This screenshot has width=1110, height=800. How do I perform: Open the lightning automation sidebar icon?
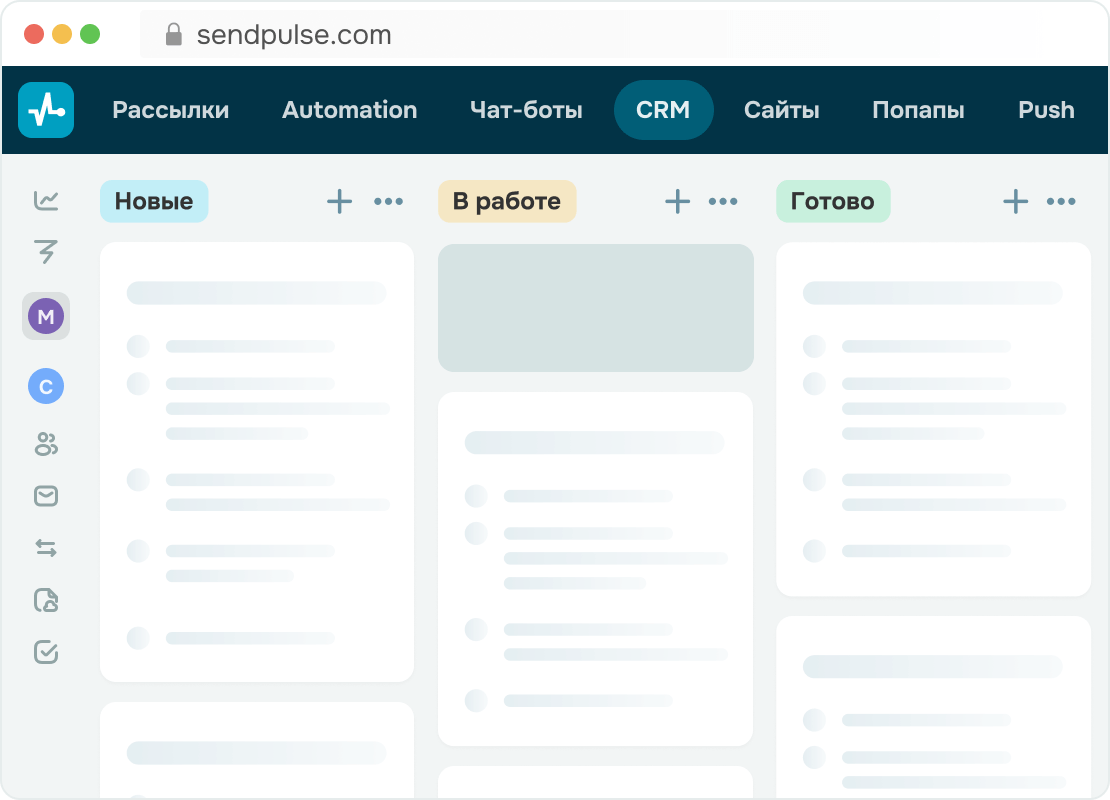(46, 251)
